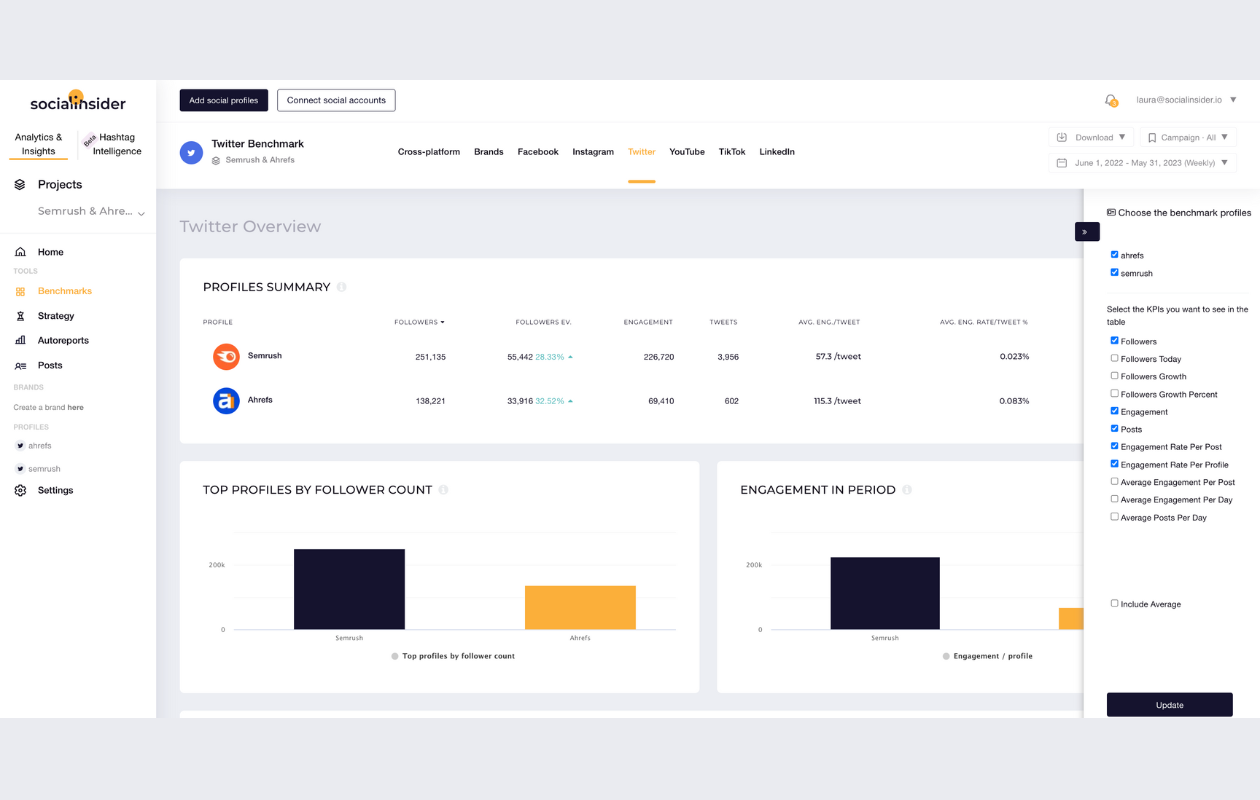Screen dimensions: 1260x800
Task: Switch to the Brands tab
Action: pos(489,152)
